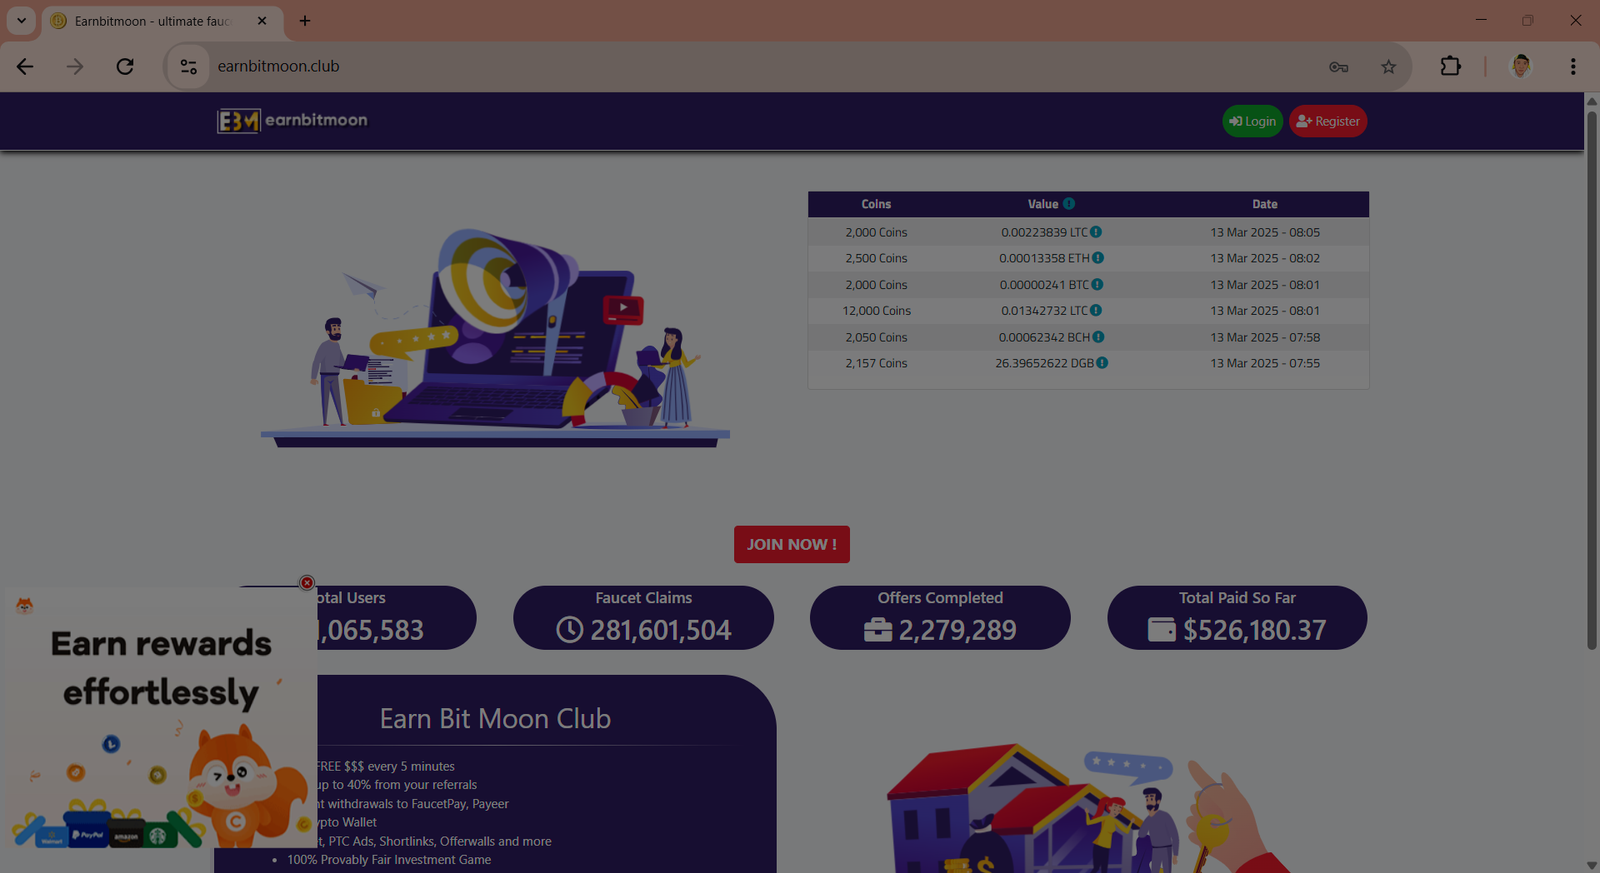
Task: Click info icon beside 0.00000241 BTC
Action: [x=1097, y=285]
